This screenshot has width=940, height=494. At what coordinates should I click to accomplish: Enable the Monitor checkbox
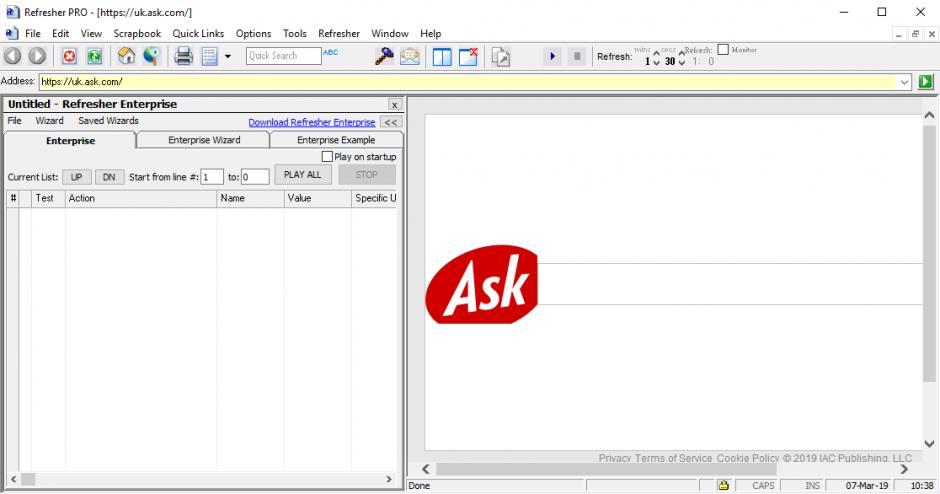point(723,50)
